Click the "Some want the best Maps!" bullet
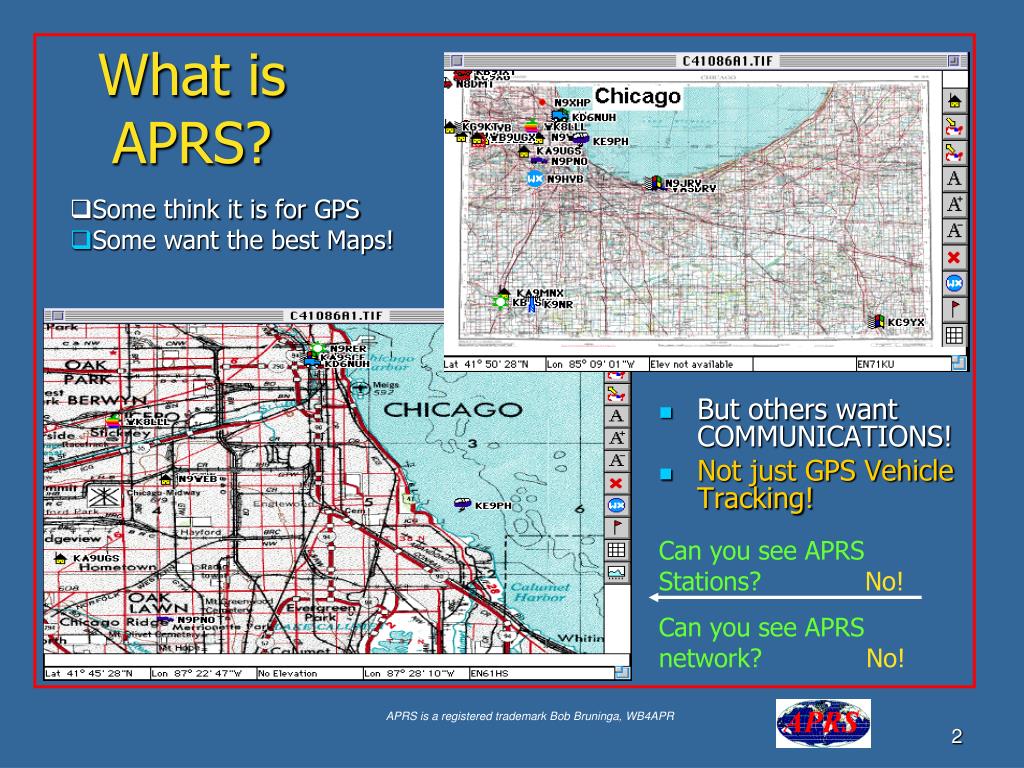Screen dimensions: 1024x768 (232, 240)
